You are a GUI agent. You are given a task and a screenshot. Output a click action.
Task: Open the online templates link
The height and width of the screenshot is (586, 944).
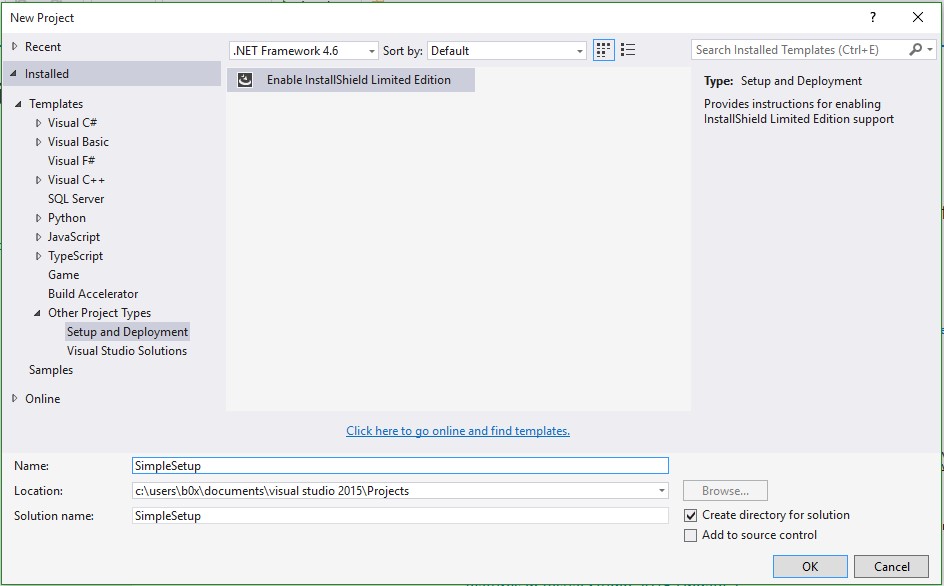point(458,430)
